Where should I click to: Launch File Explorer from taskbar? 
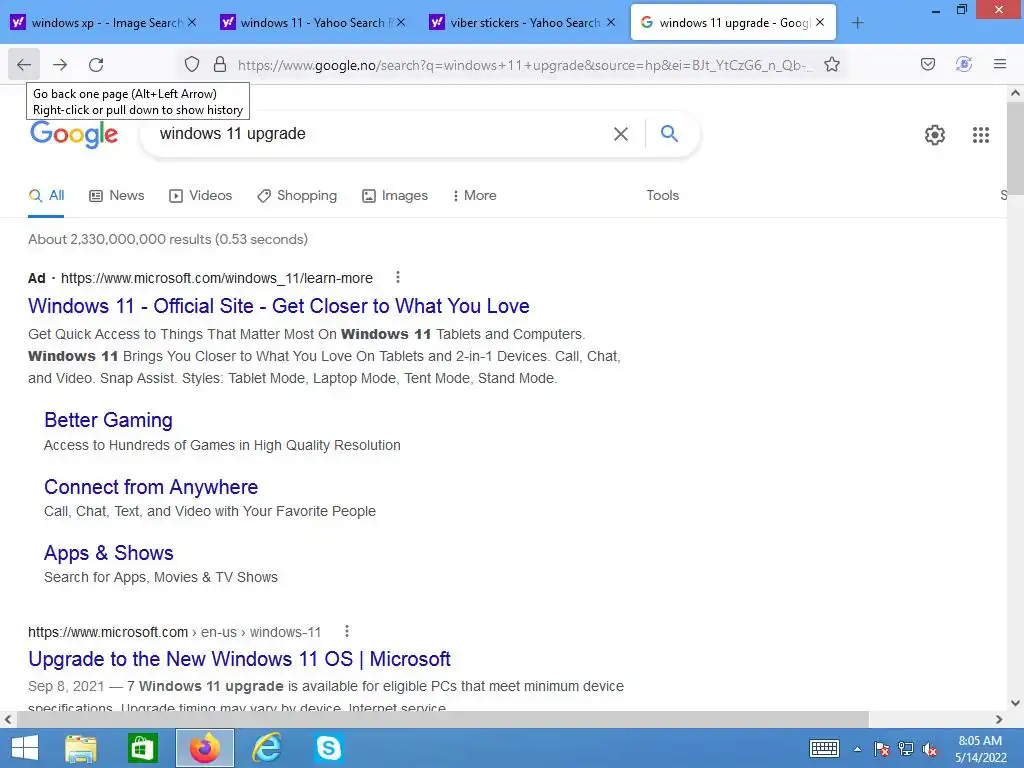point(81,748)
